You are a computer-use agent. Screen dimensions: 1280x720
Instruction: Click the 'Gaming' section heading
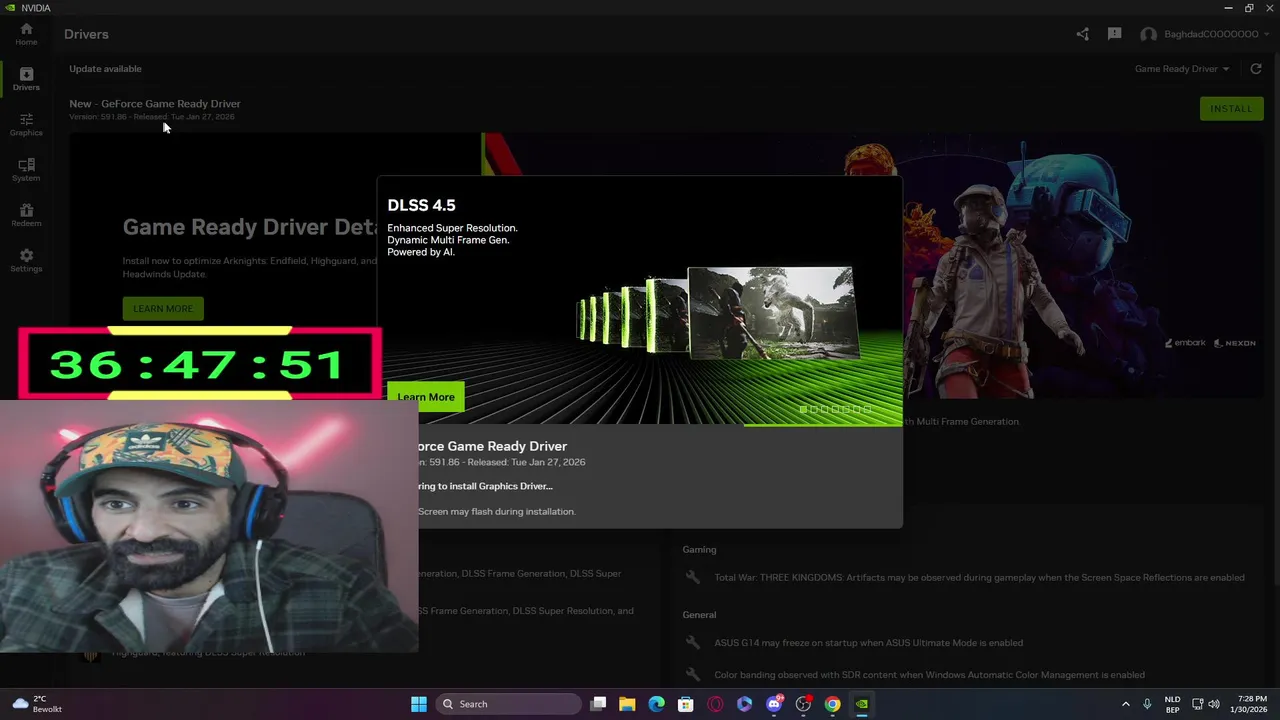[699, 549]
